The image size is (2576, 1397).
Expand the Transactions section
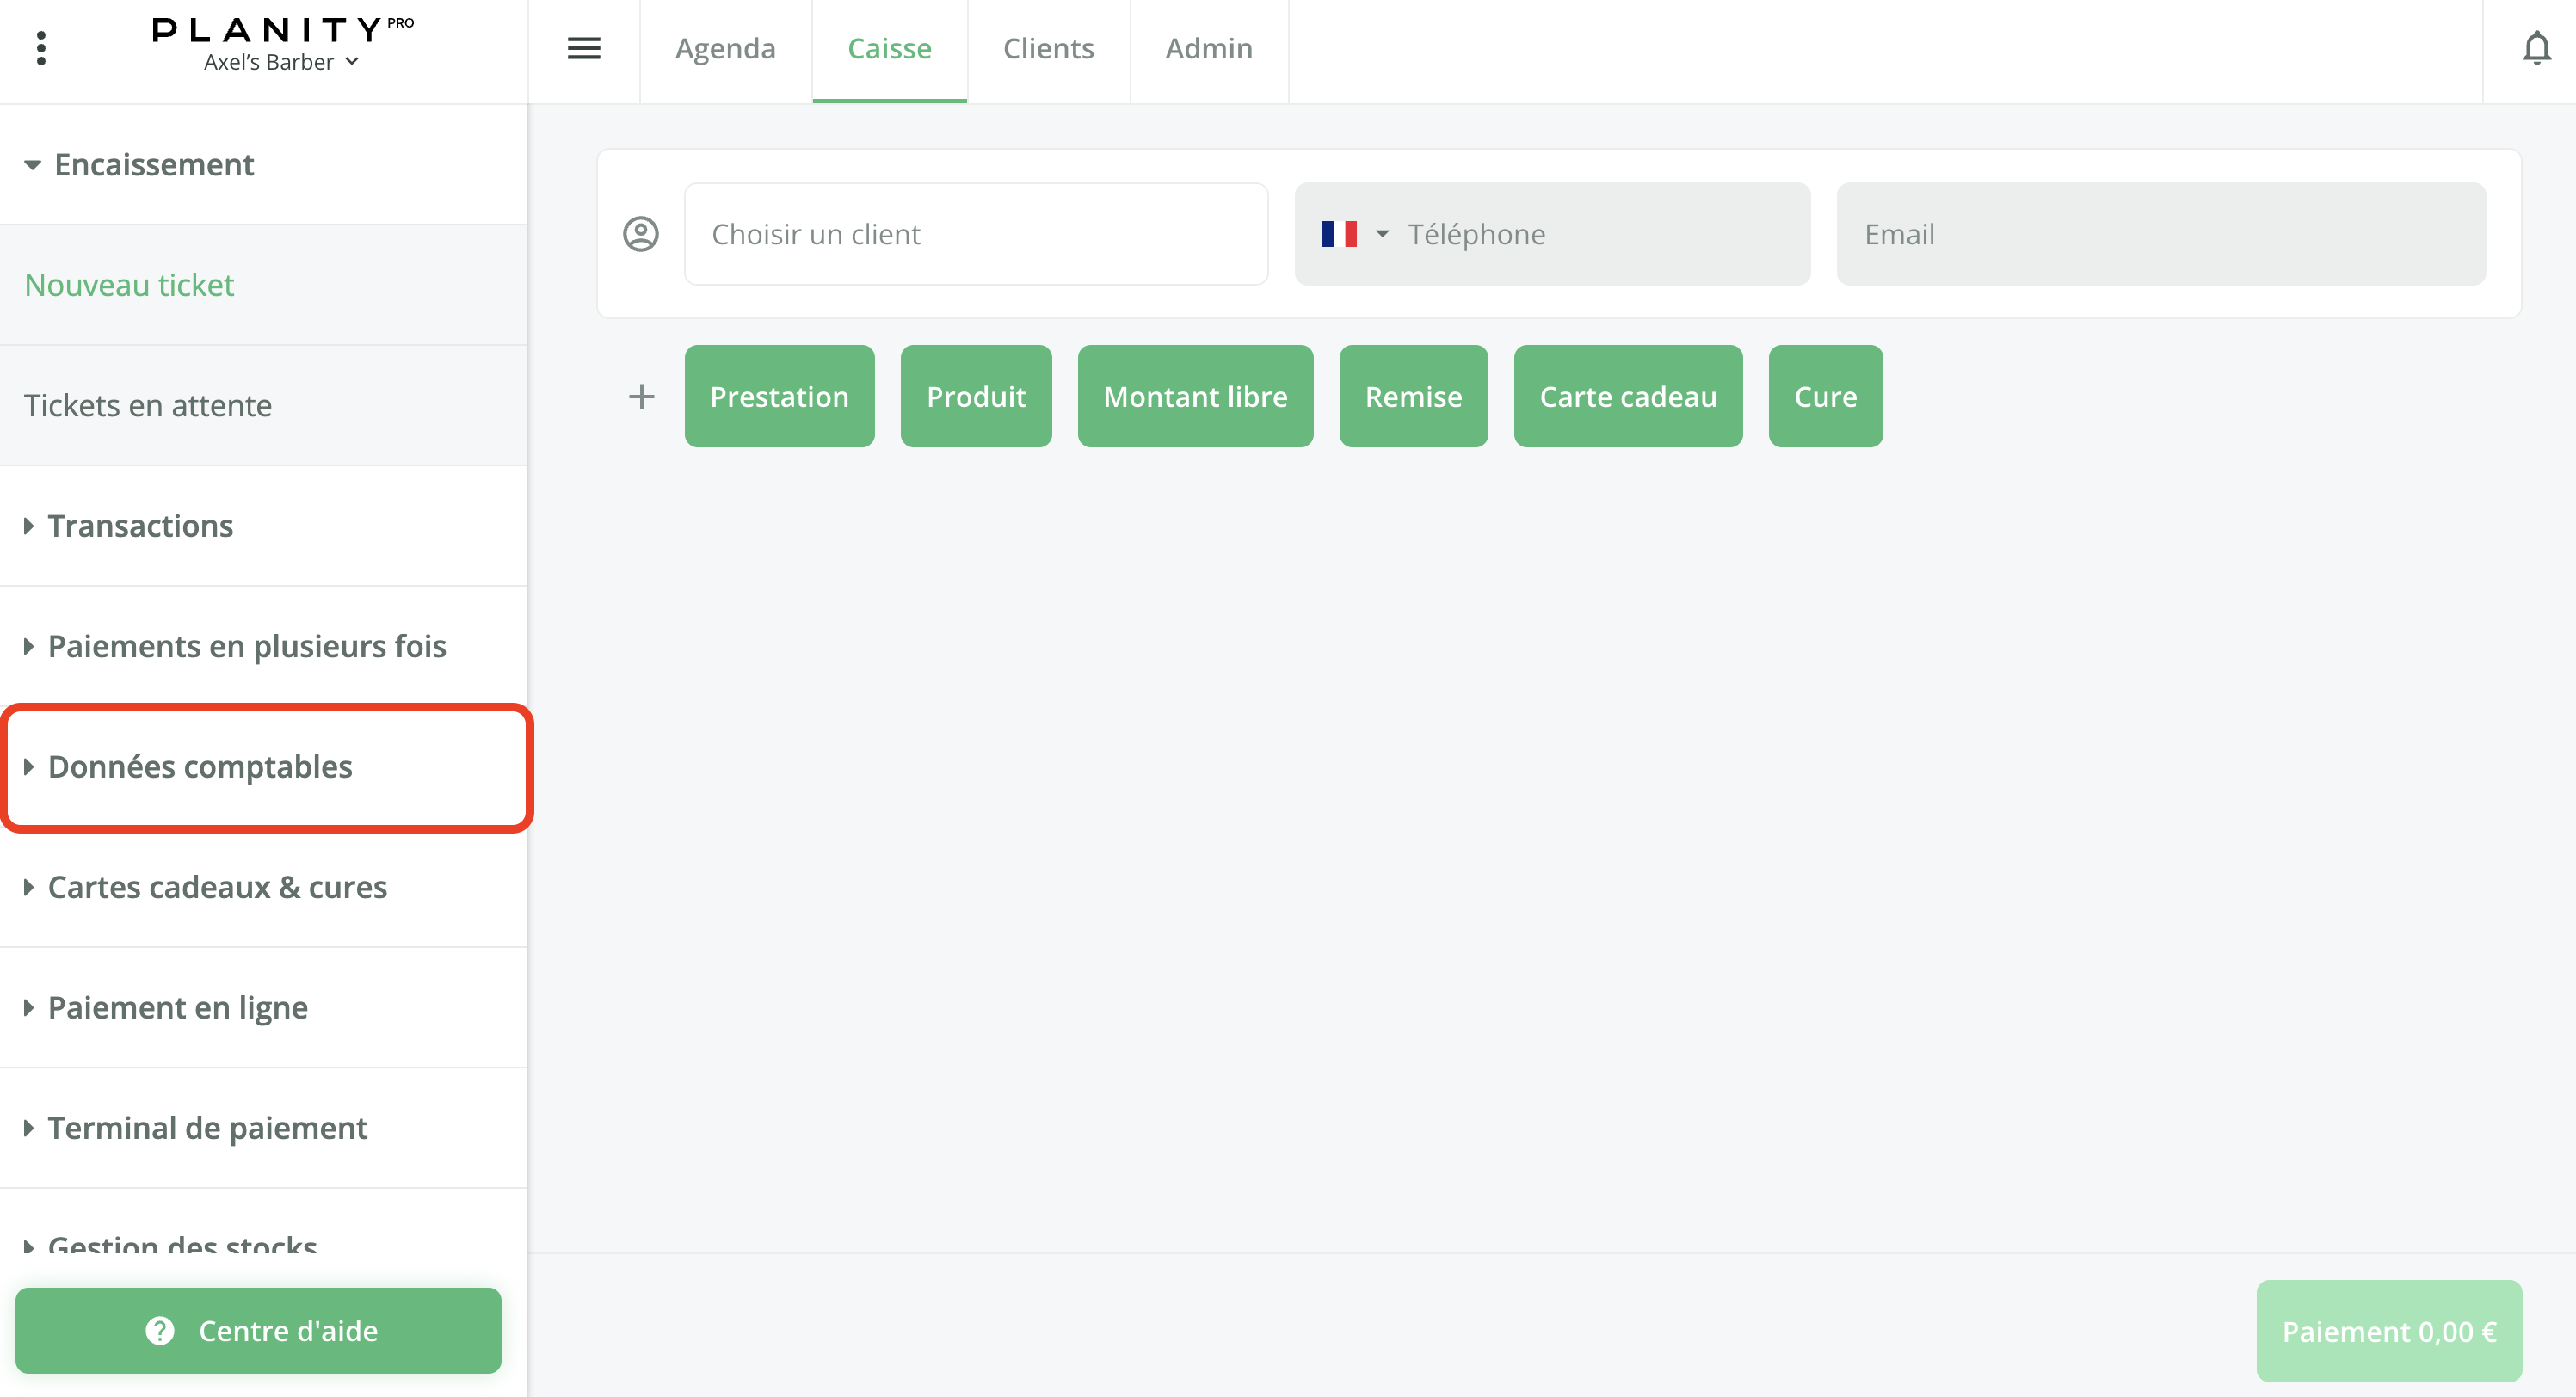pos(140,525)
